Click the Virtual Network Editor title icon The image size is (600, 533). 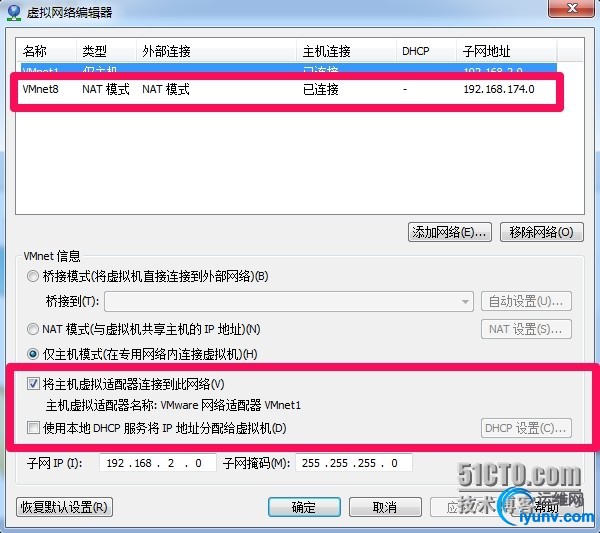pos(14,12)
